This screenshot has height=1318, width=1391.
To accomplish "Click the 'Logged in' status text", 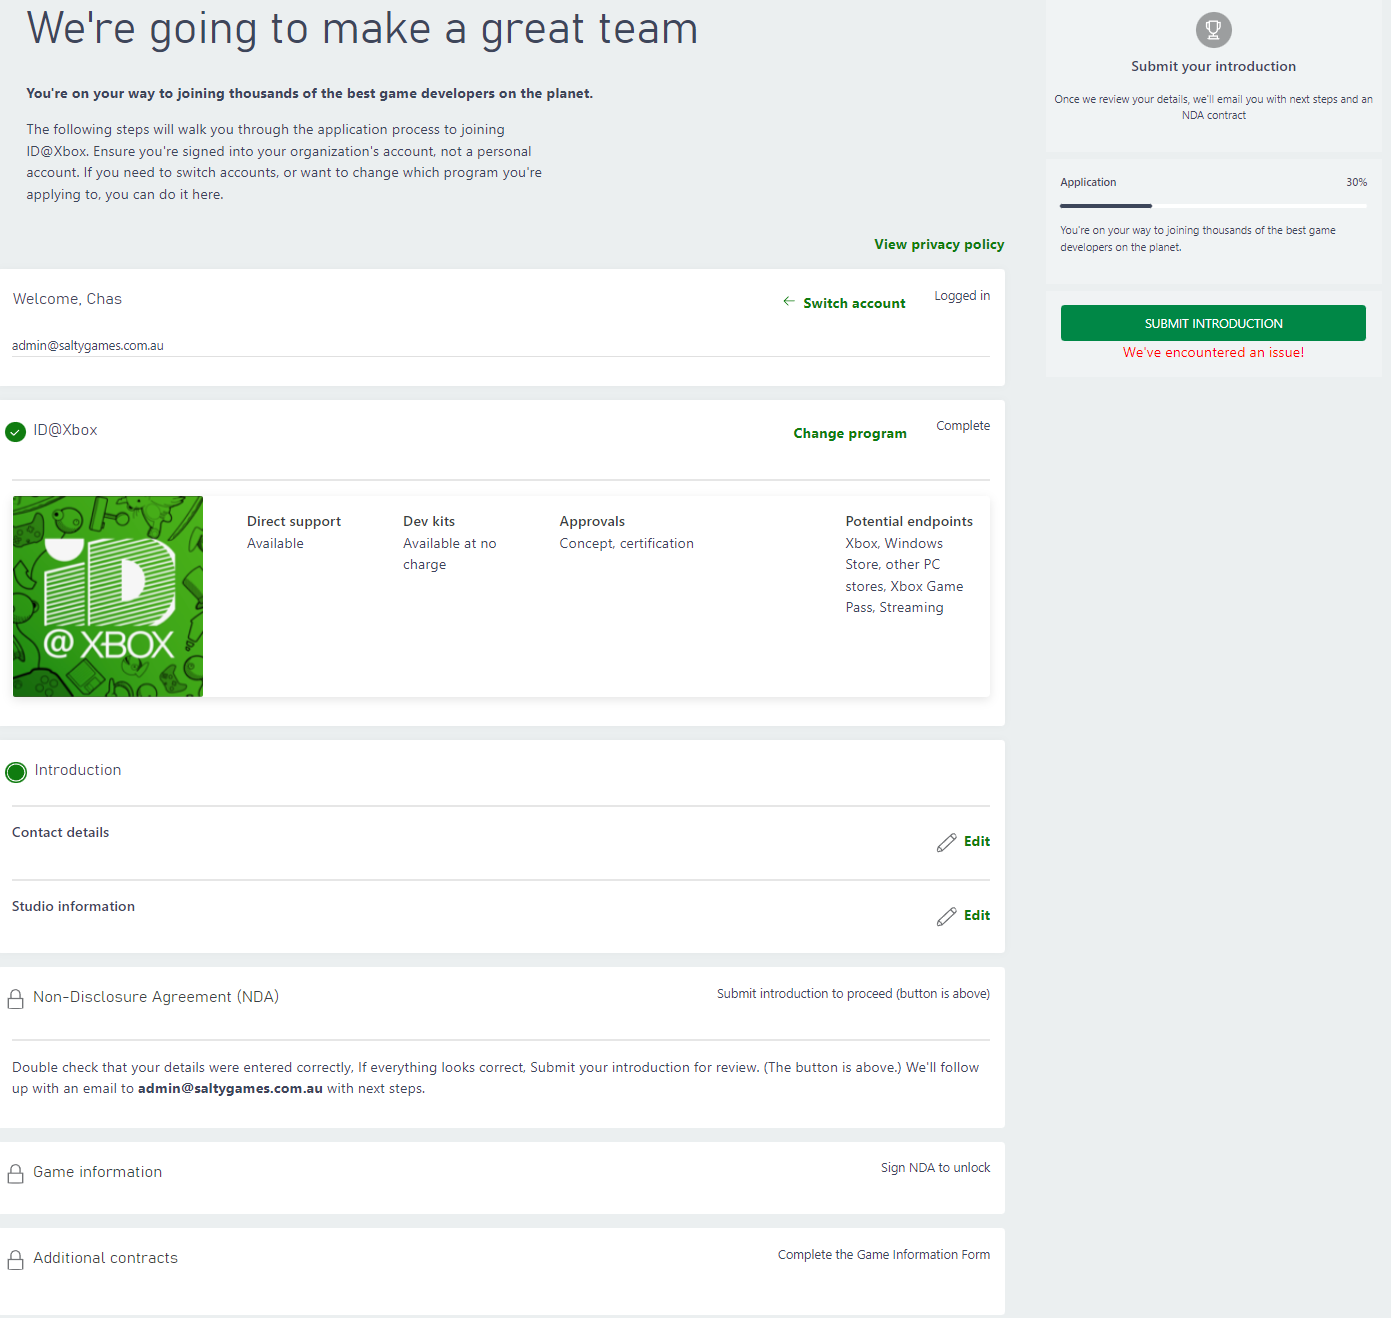I will point(962,296).
